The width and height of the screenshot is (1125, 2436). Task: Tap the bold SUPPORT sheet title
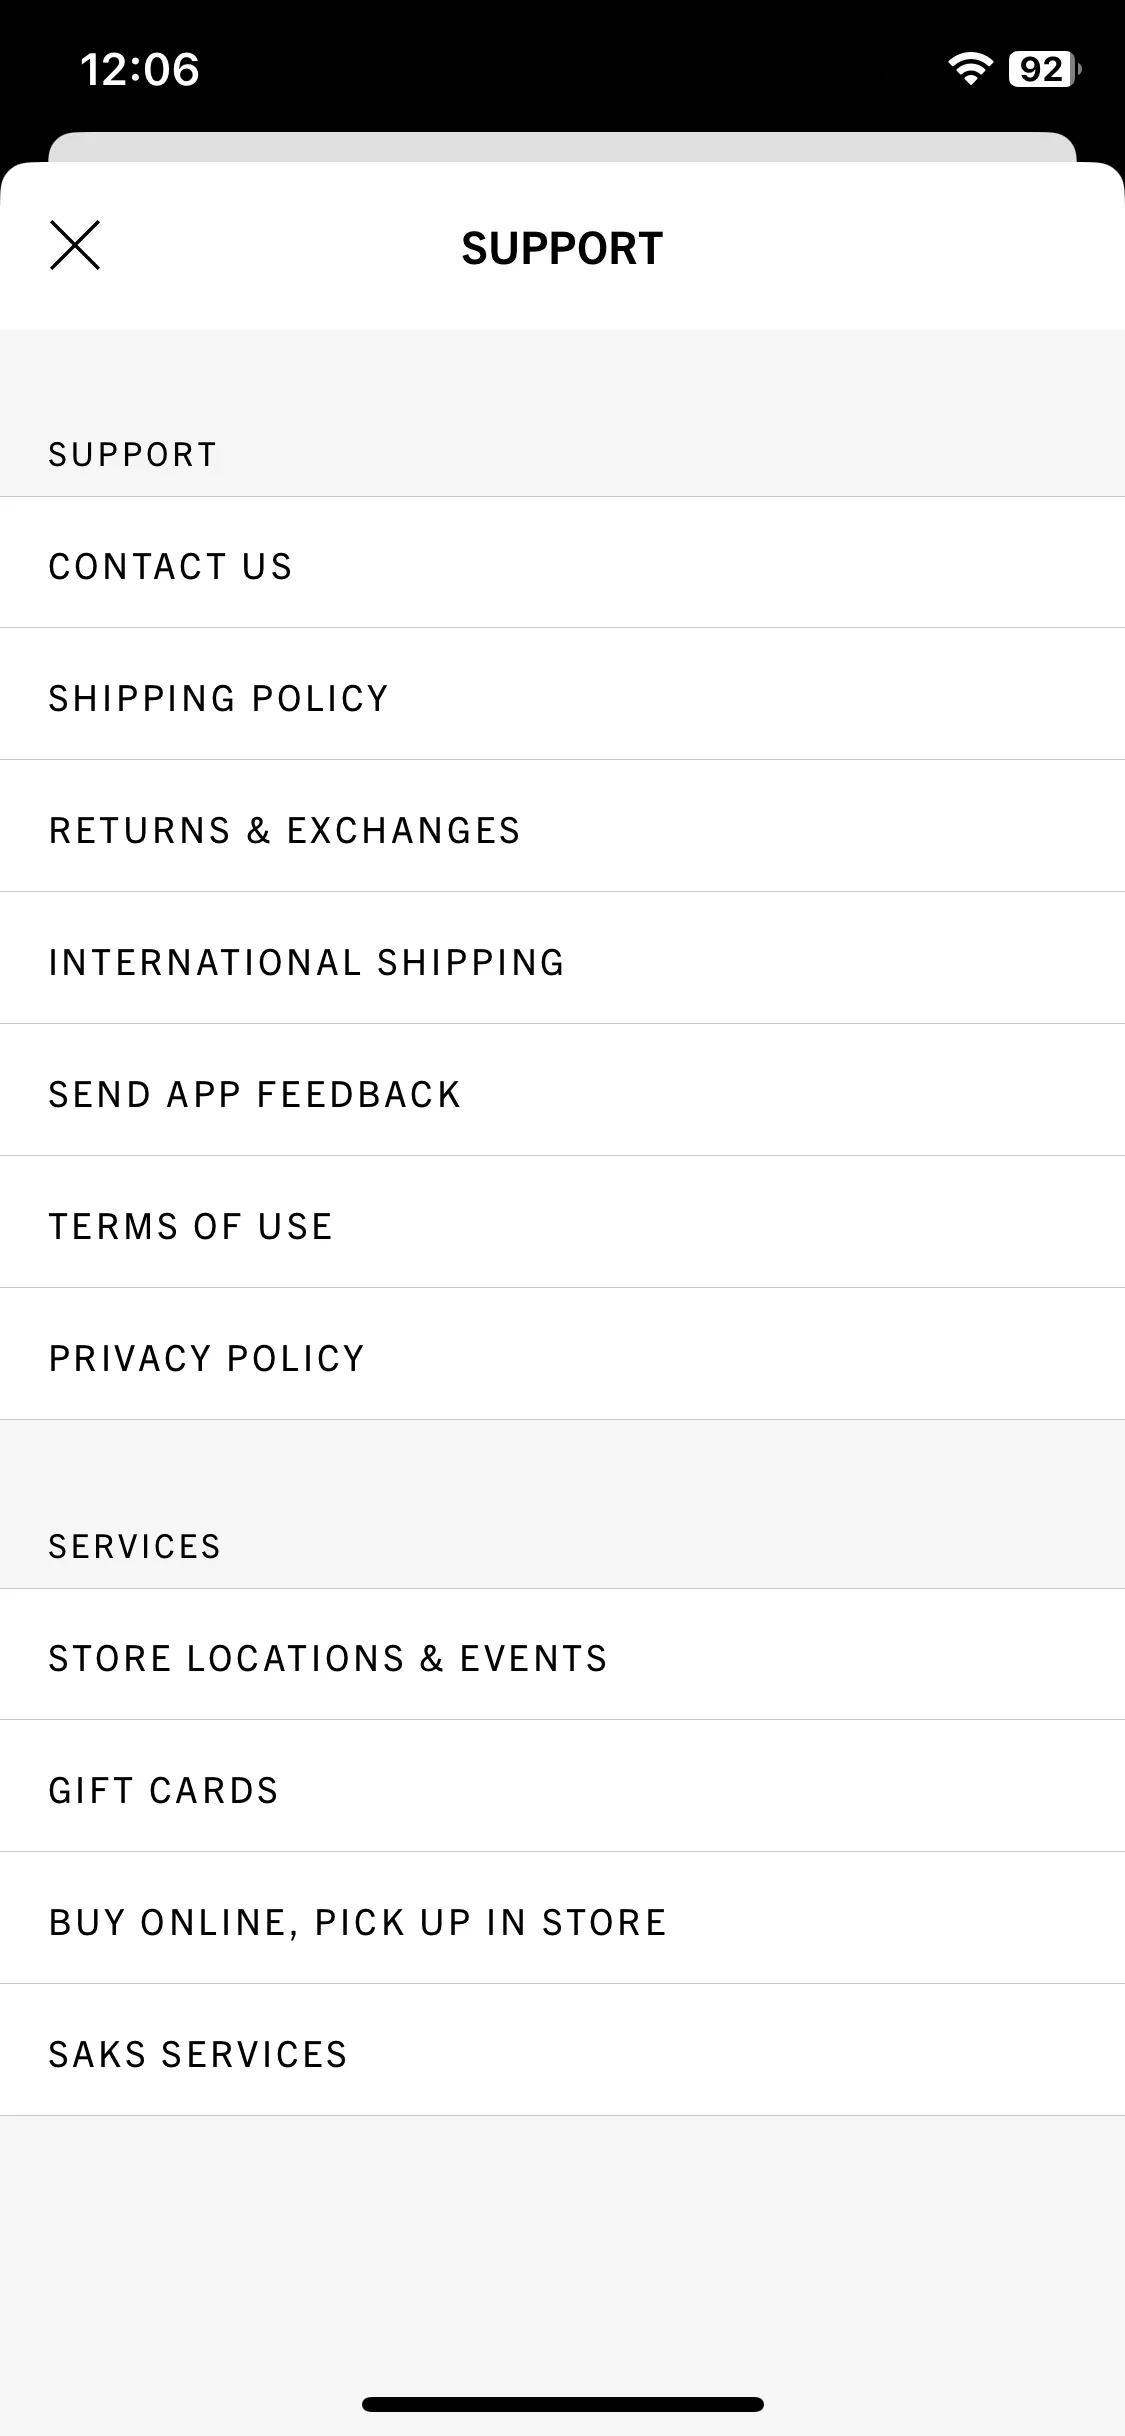point(562,248)
